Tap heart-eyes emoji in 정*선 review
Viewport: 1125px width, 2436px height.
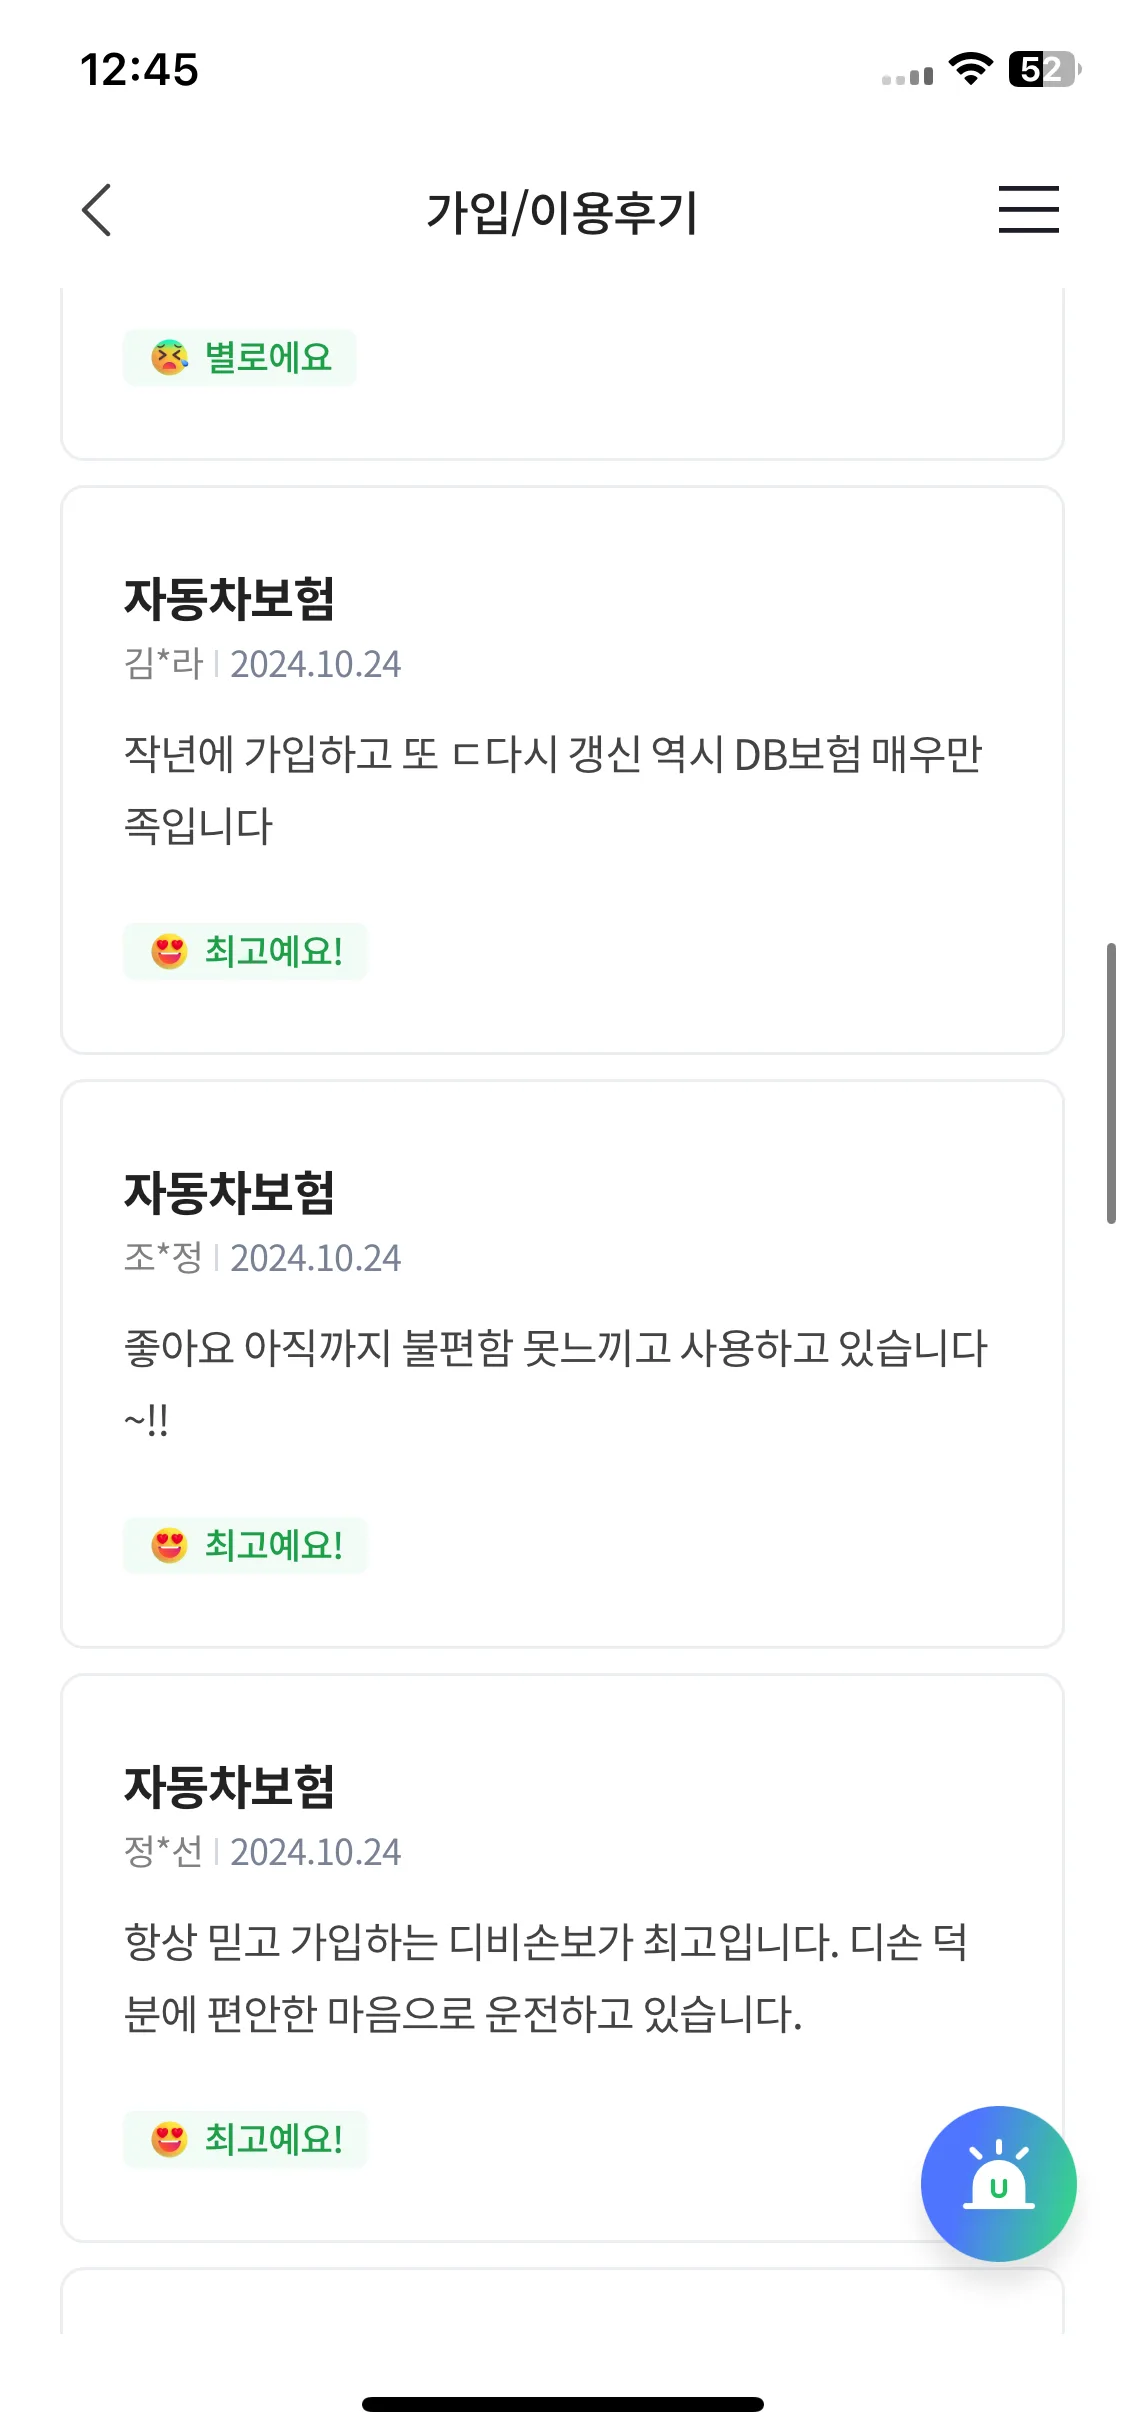tap(169, 2139)
